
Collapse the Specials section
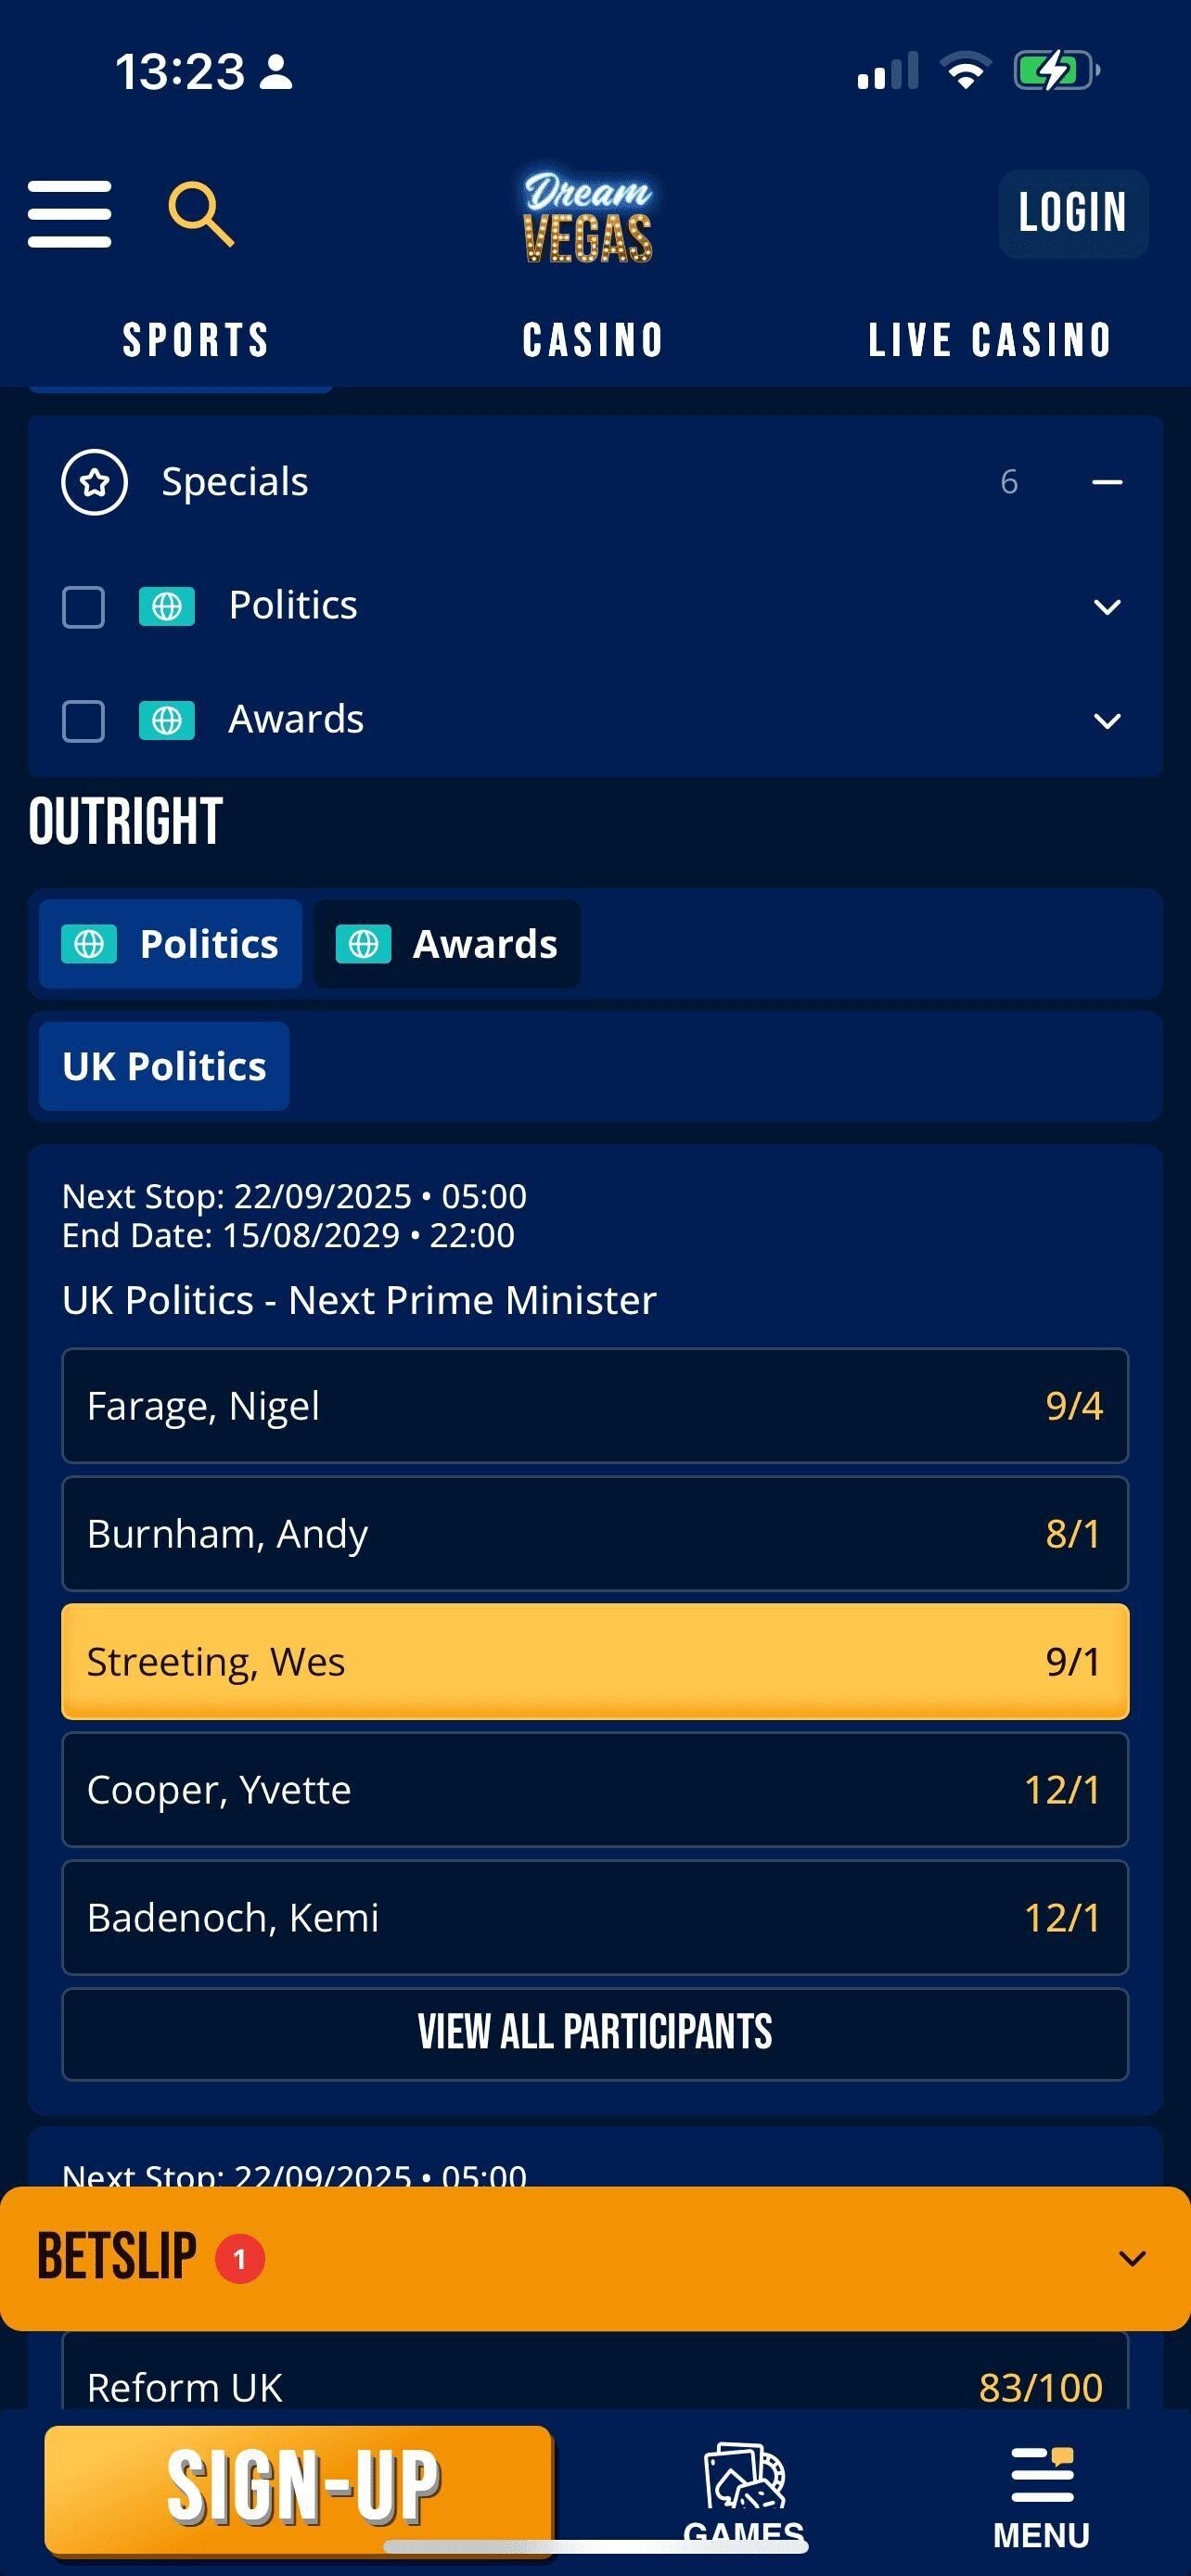click(1106, 483)
